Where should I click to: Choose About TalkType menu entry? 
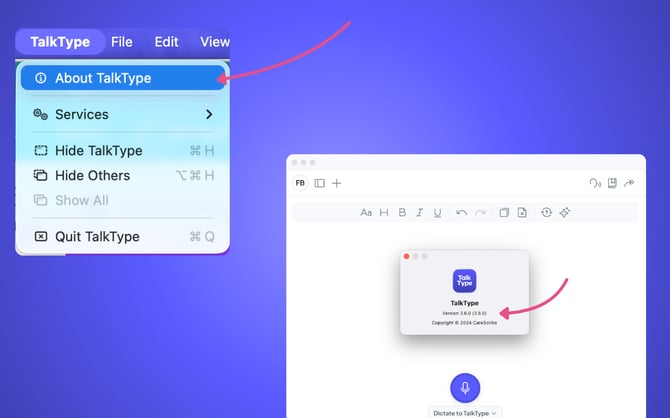[x=123, y=78]
